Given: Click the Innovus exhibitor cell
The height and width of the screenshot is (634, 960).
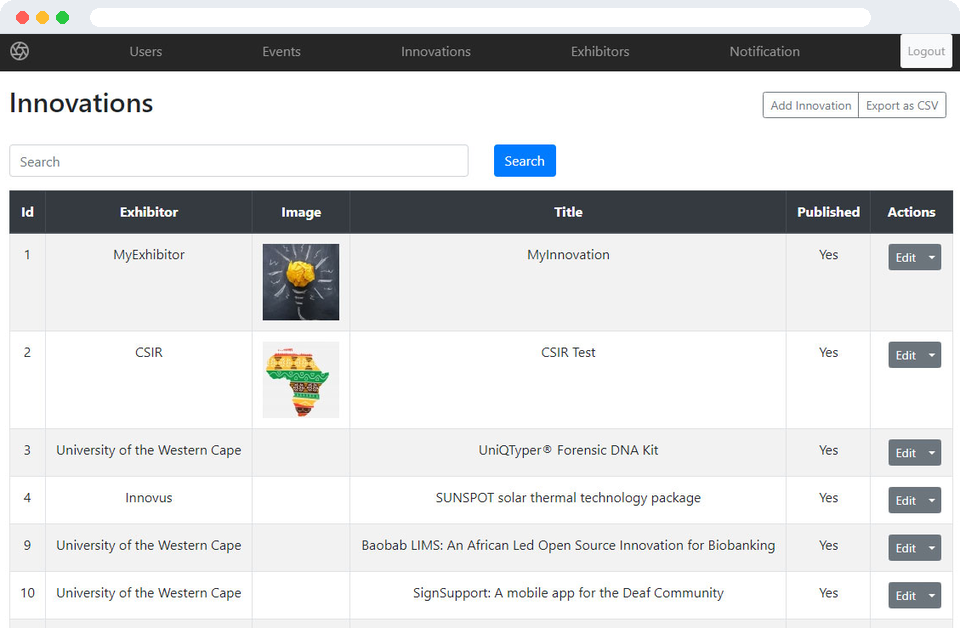Looking at the screenshot, I should (149, 498).
